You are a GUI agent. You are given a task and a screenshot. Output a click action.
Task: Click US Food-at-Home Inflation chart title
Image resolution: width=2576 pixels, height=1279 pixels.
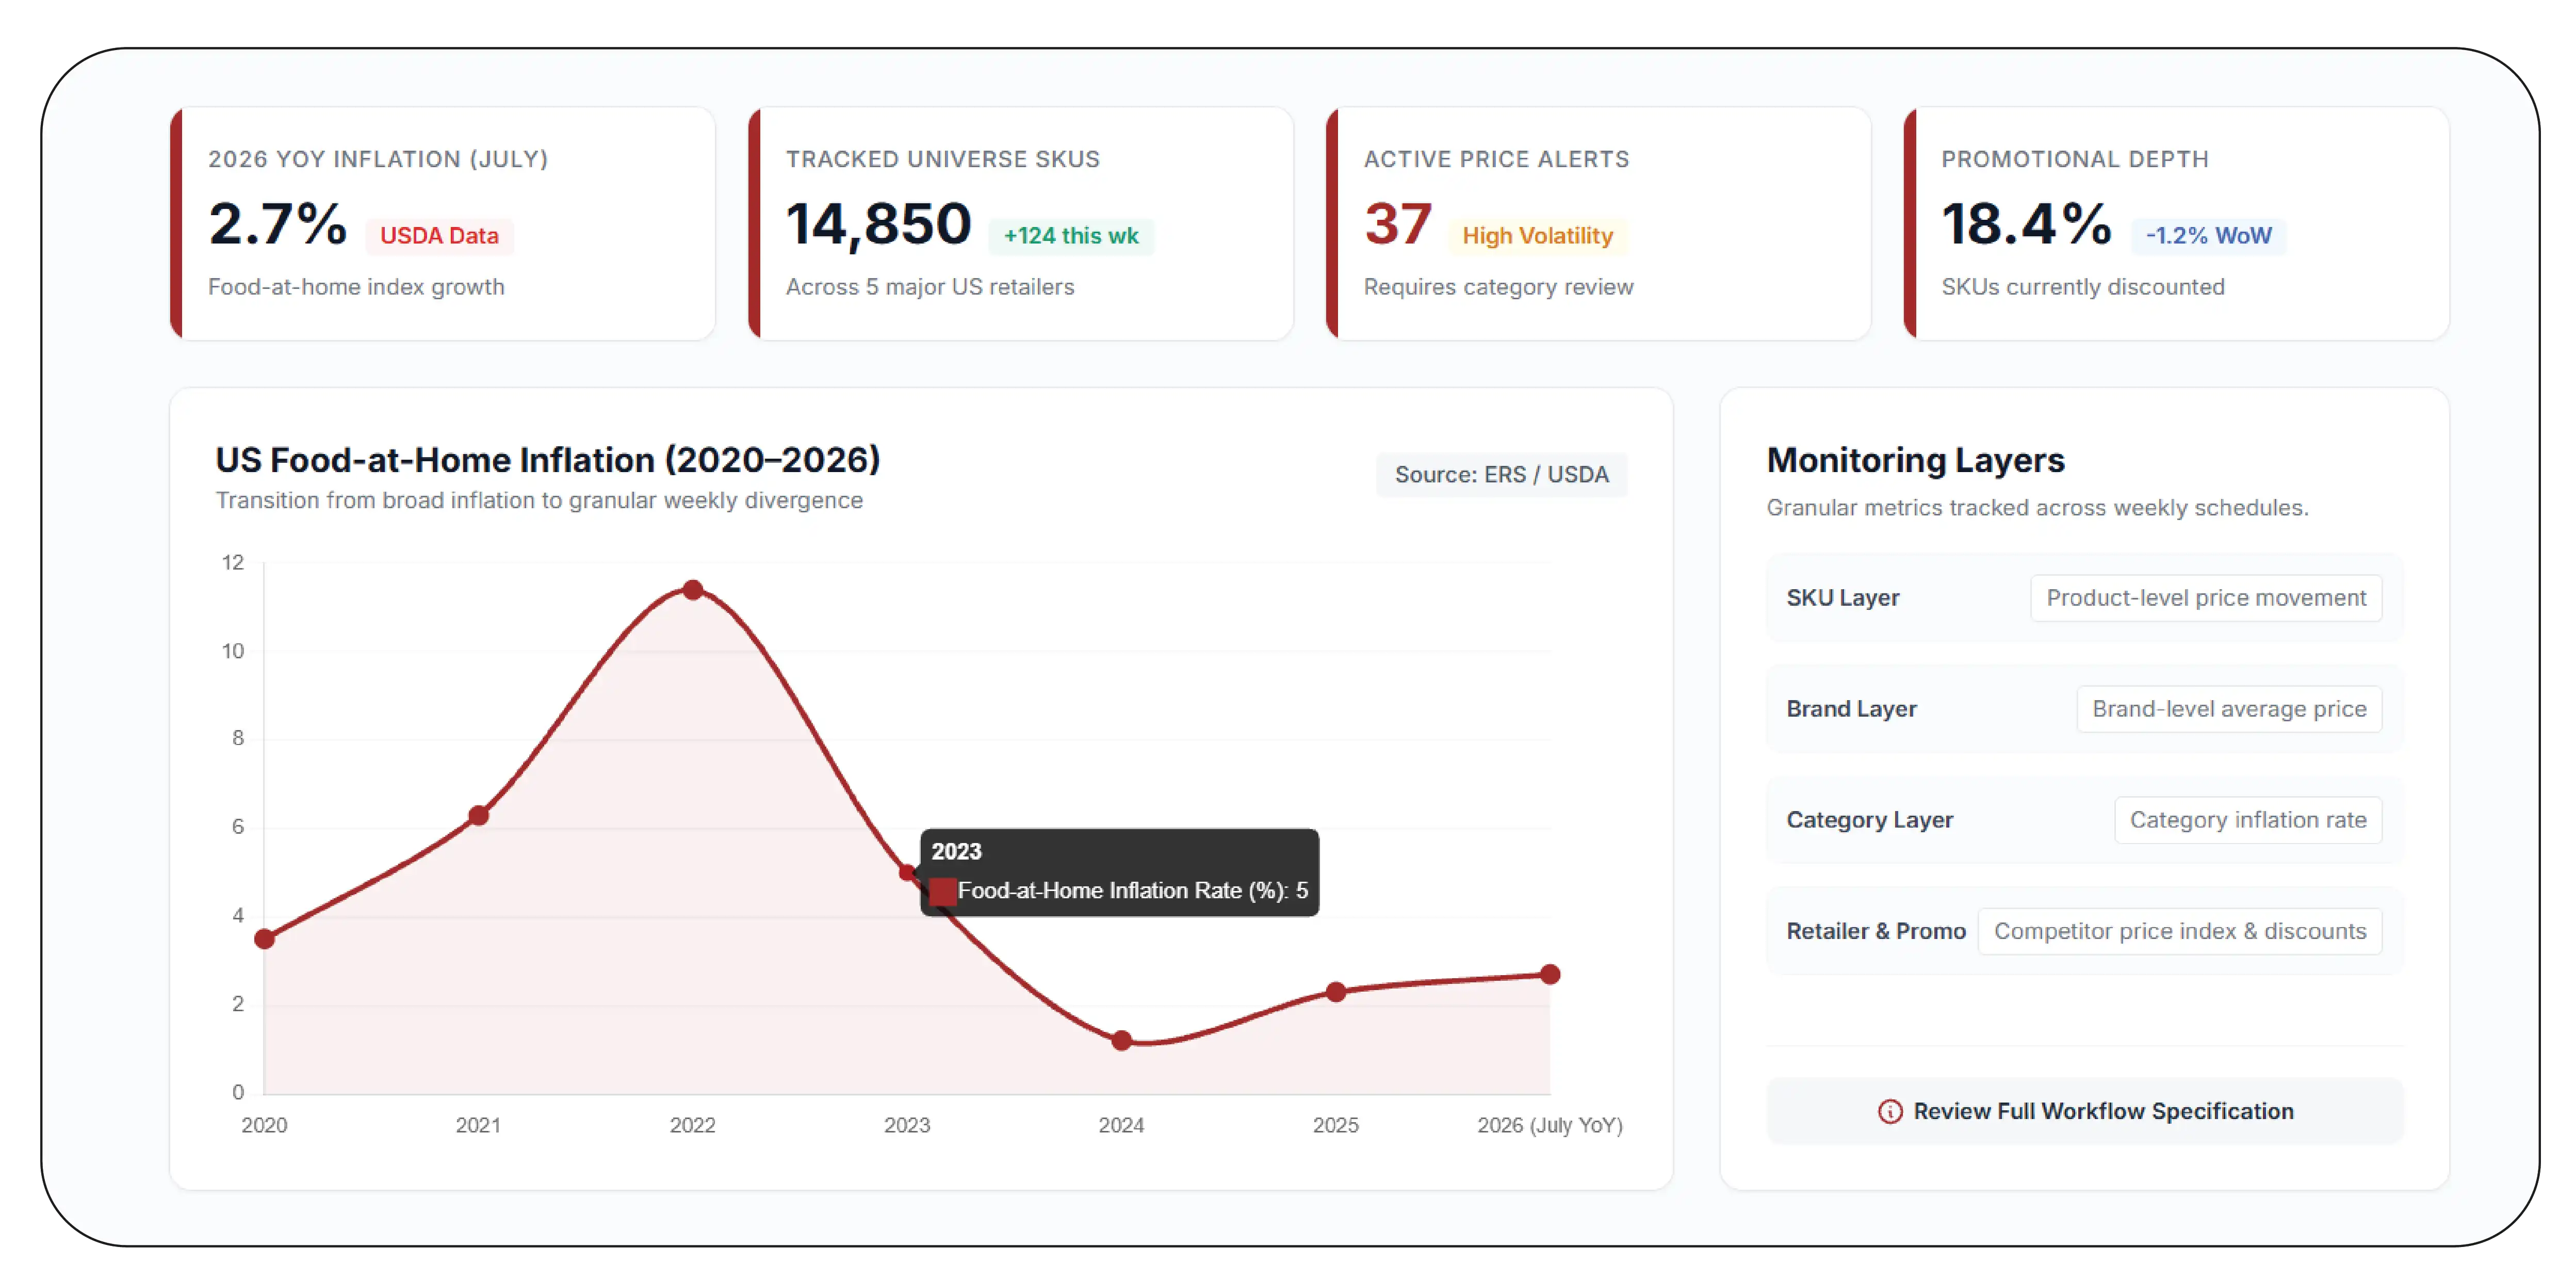[547, 460]
